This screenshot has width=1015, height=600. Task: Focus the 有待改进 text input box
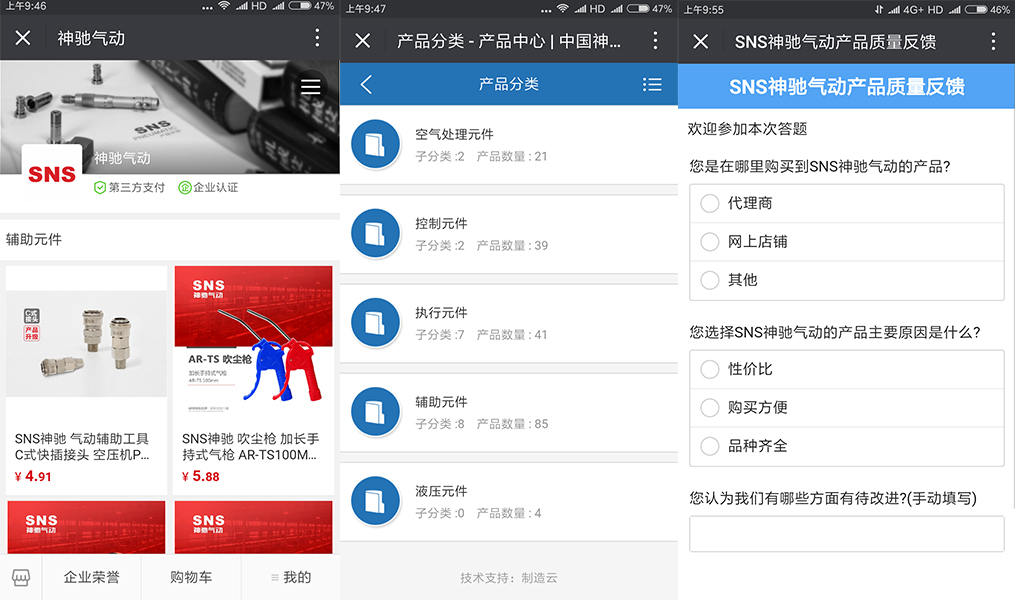tap(847, 534)
